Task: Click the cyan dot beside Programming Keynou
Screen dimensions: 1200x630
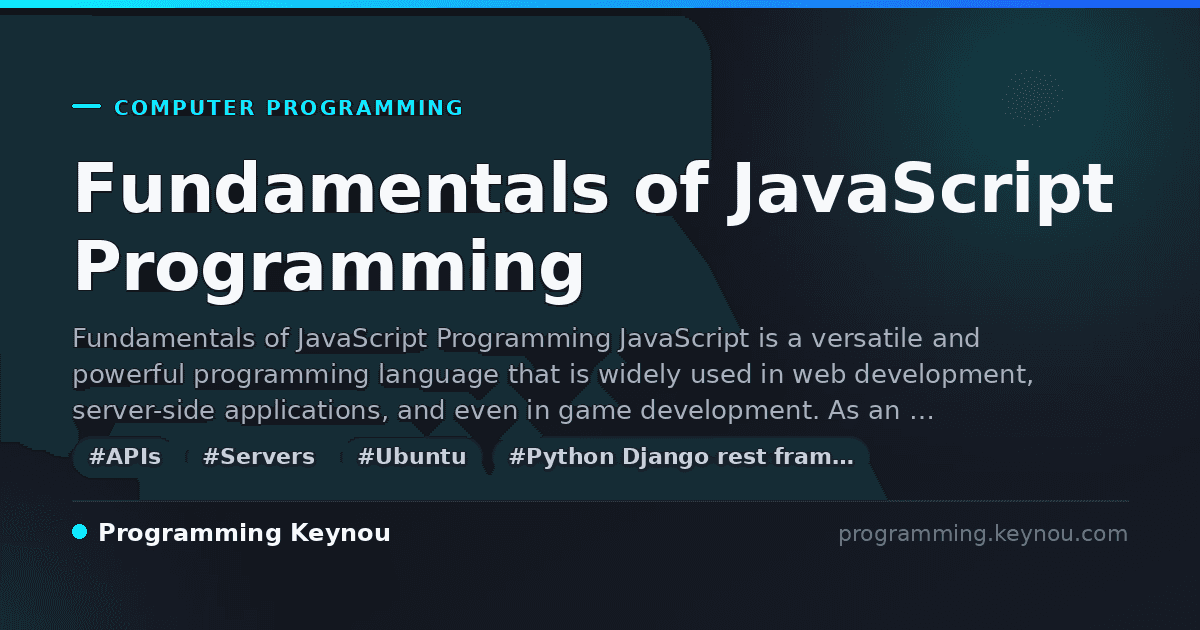Action: click(x=80, y=532)
